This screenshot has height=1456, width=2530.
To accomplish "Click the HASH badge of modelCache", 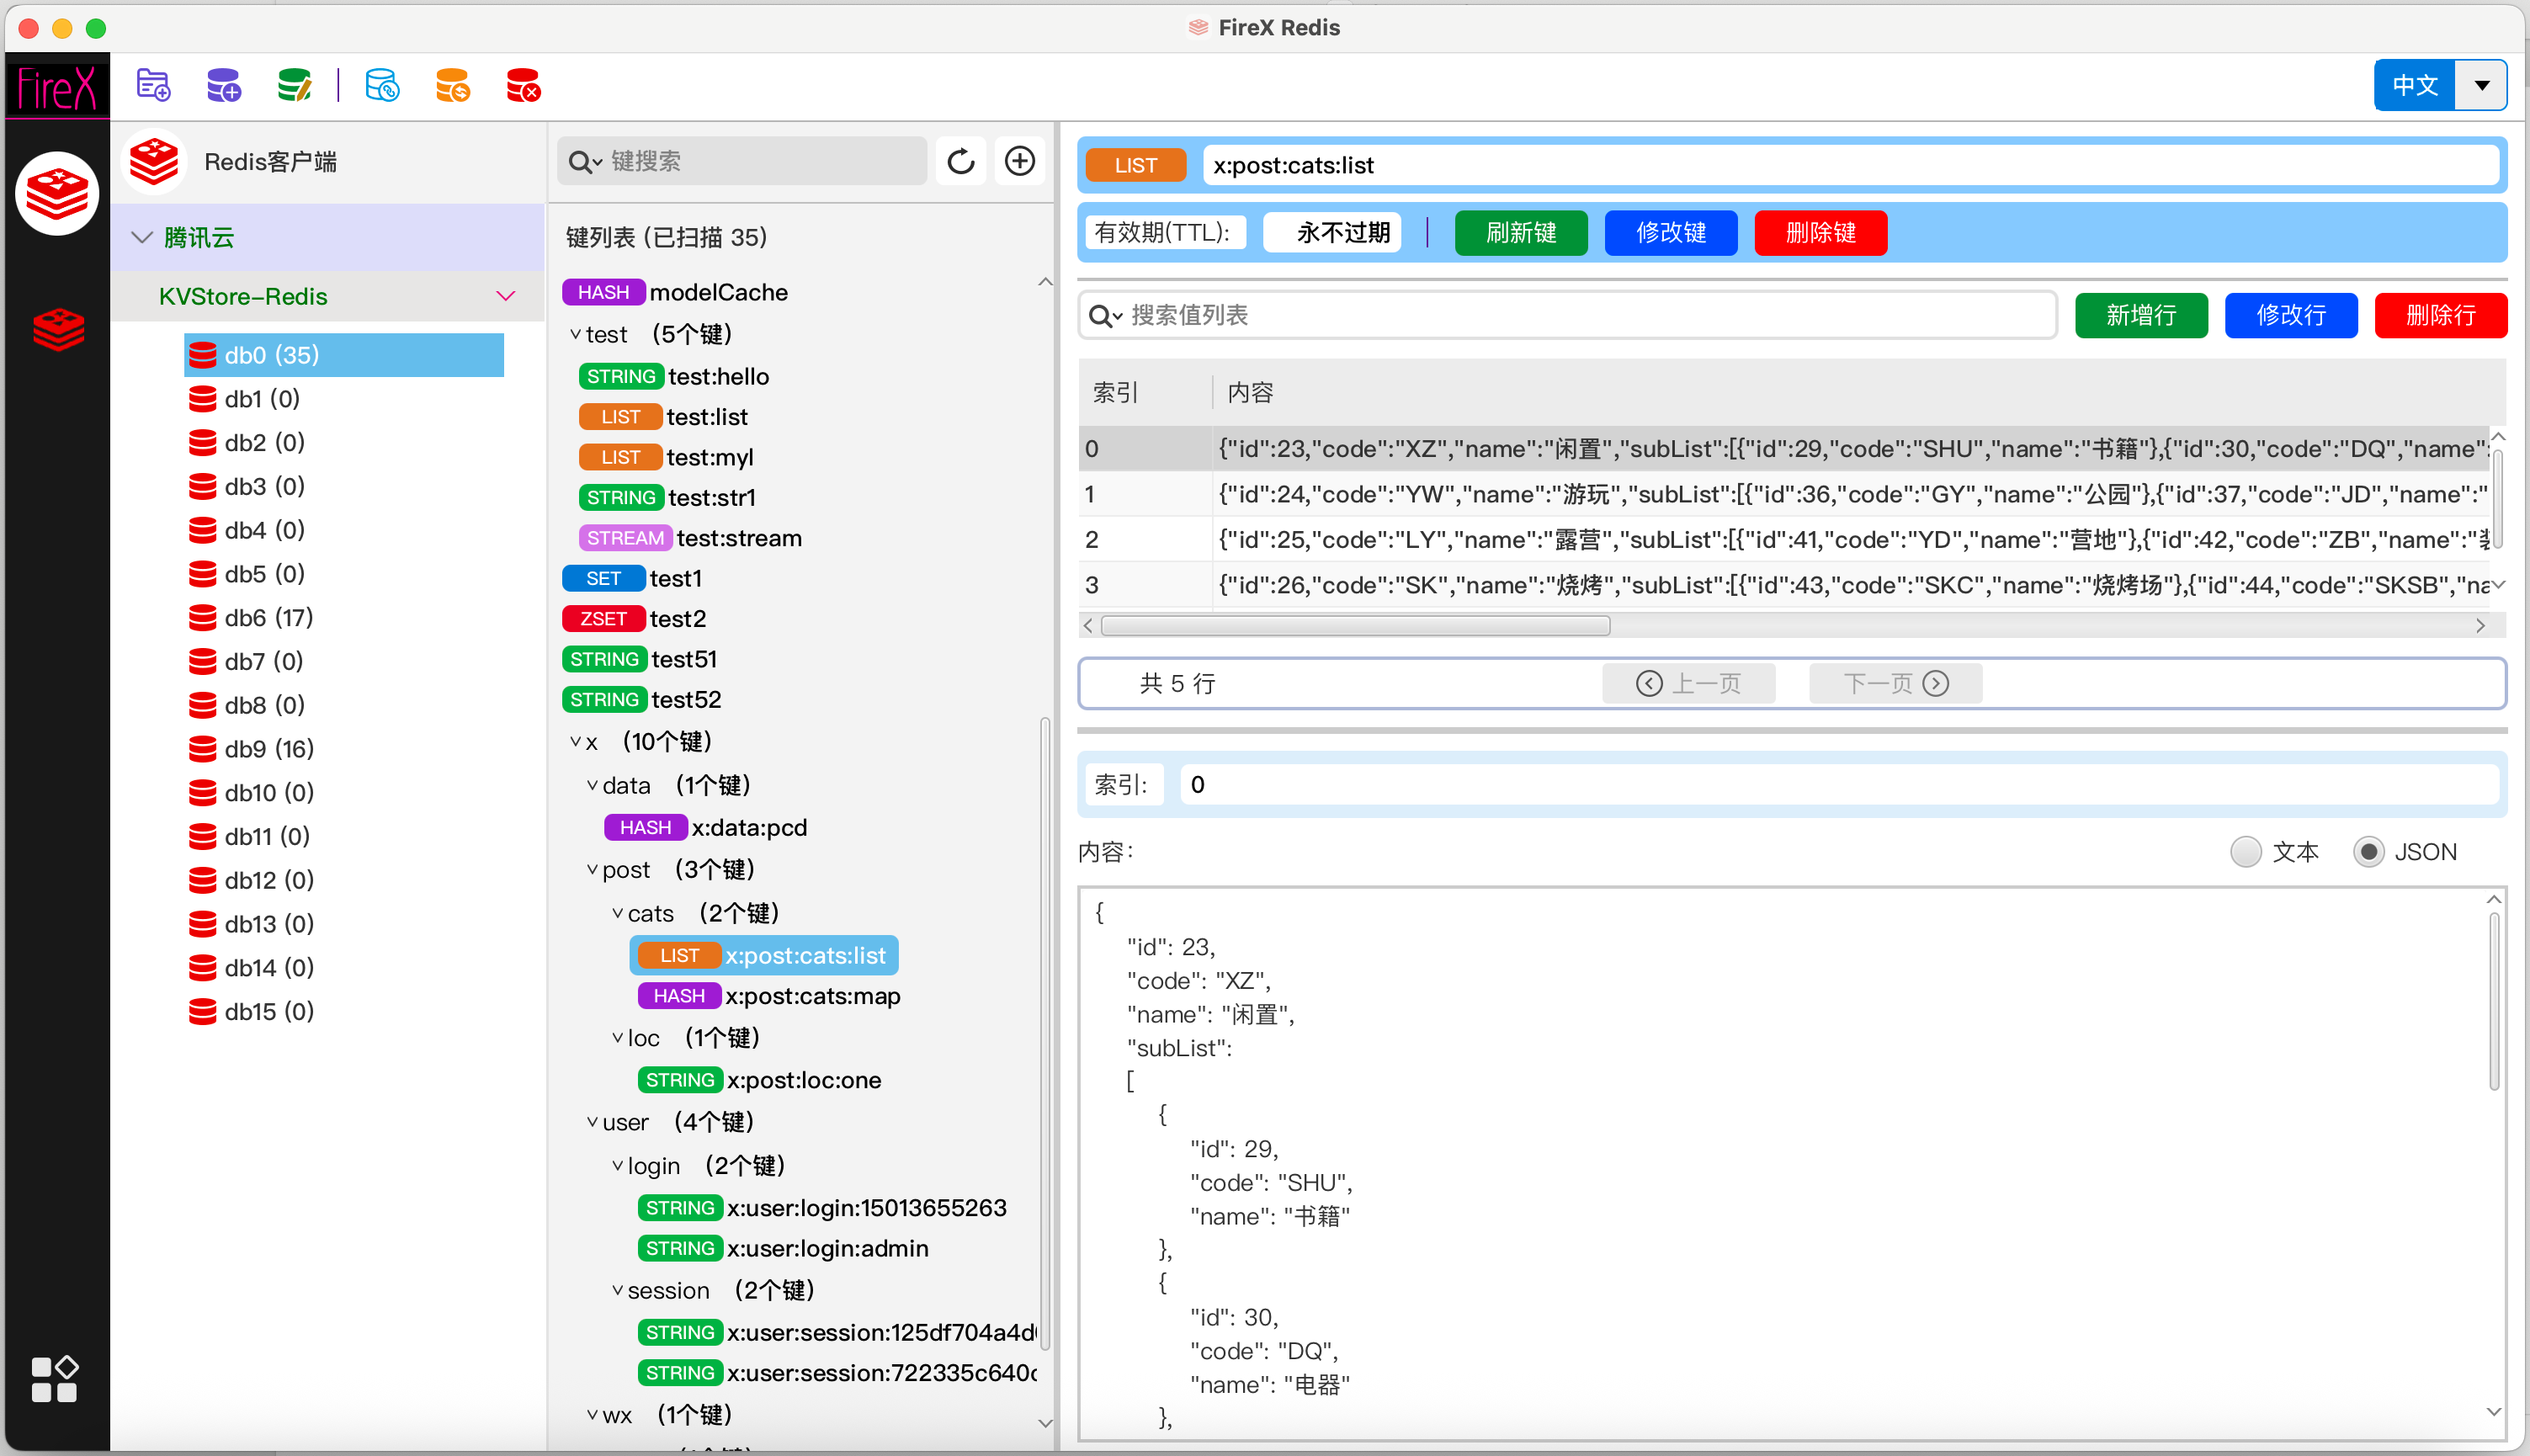I will click(x=603, y=292).
